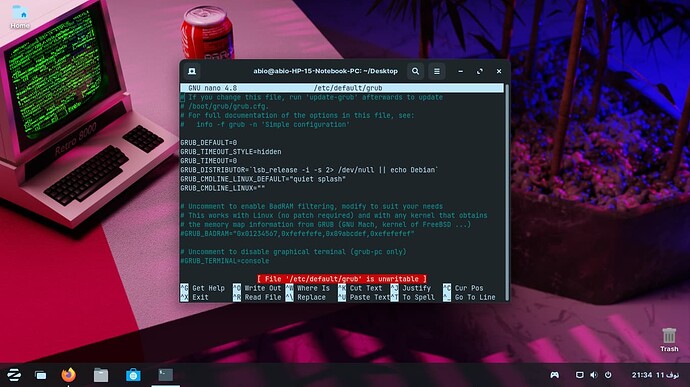The image size is (690, 387).
Task: Click the terminal vertical scrollbar
Action: pyautogui.click(x=506, y=192)
